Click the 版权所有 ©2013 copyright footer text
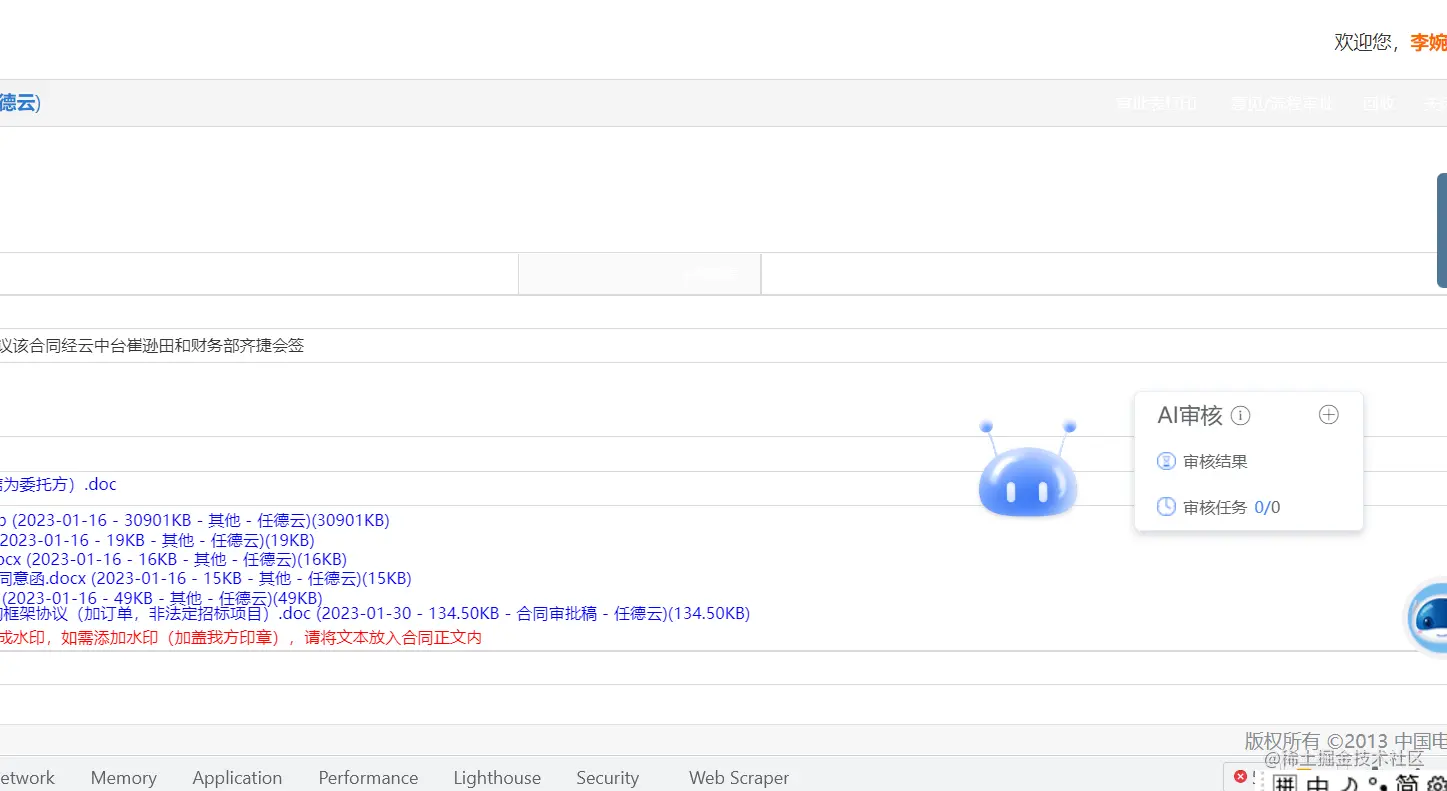Screen dimensions: 1447x791 click(1346, 741)
